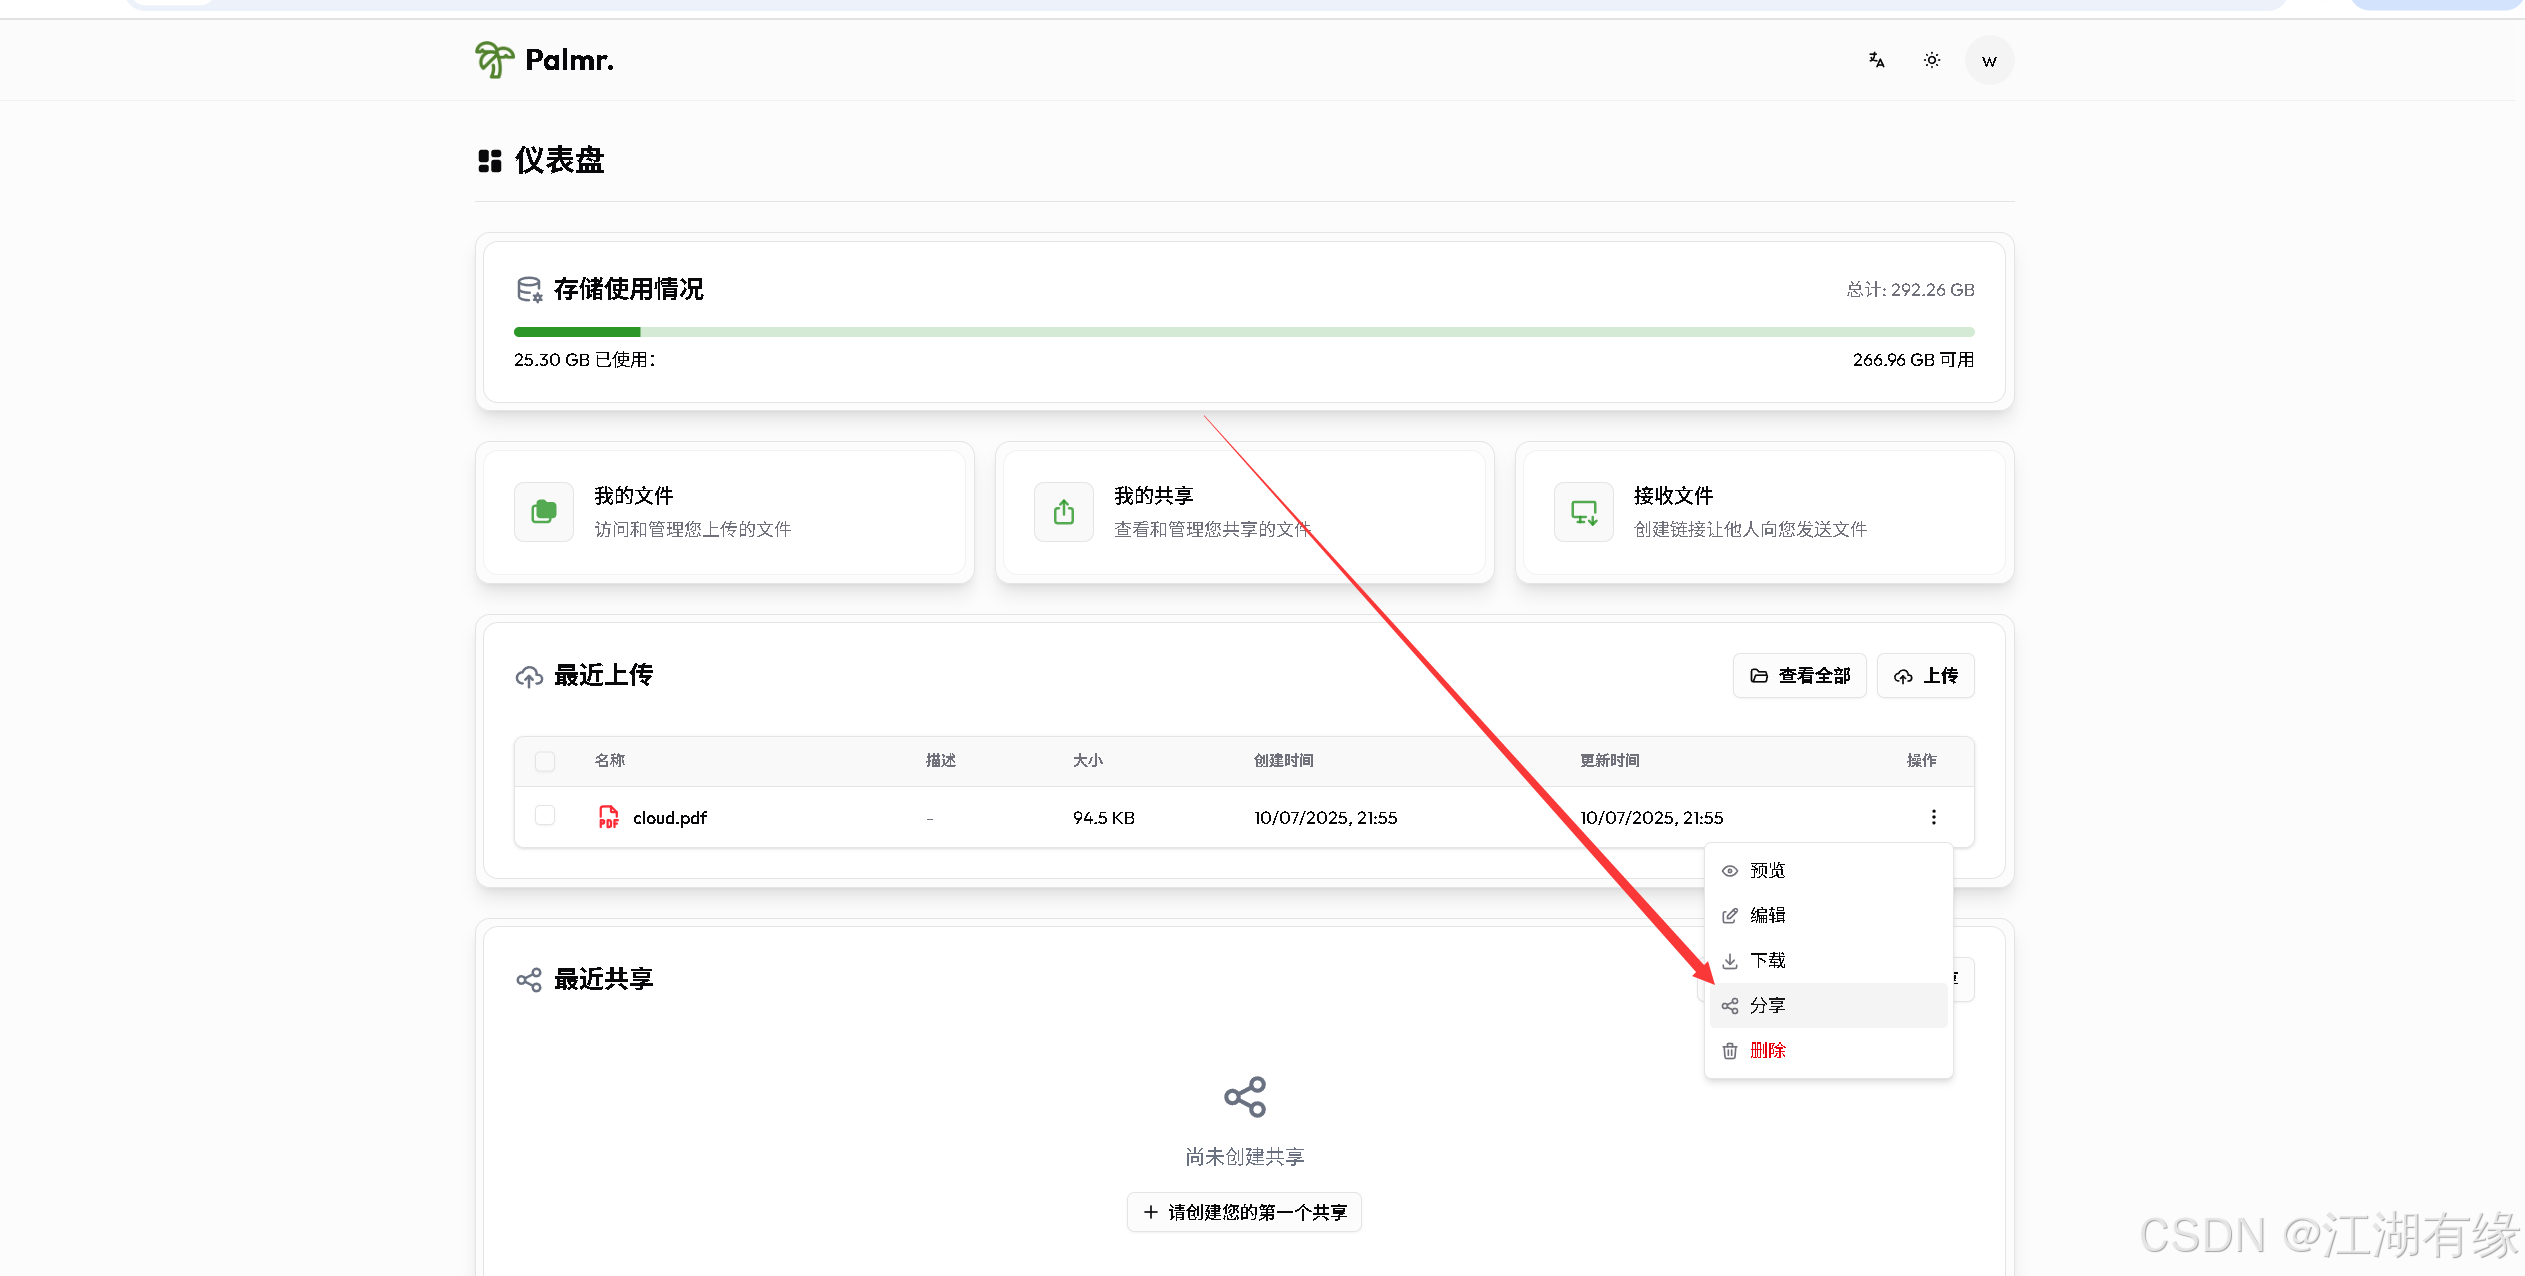Image resolution: width=2525 pixels, height=1276 pixels.
Task: Toggle the theme with the sun icon
Action: tap(1931, 60)
